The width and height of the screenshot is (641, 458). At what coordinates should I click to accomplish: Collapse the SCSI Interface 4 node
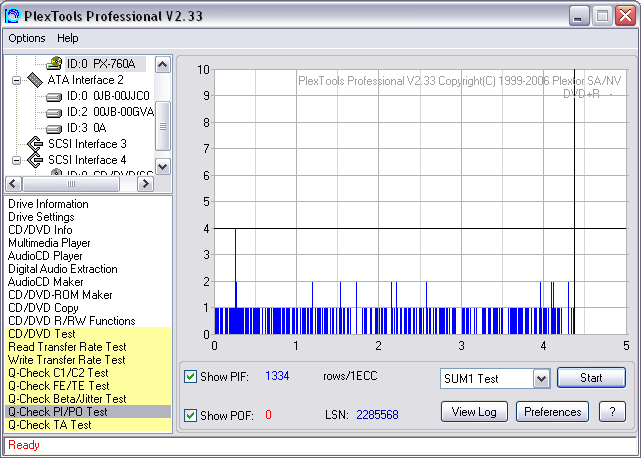(x=16, y=160)
